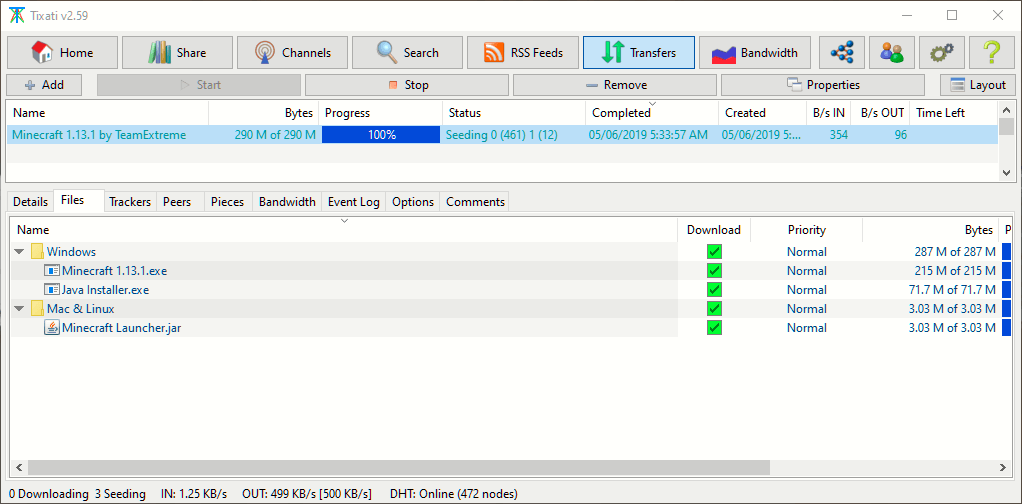Click OUT: 499 KB/s [500 KB/s] status
Image resolution: width=1022 pixels, height=504 pixels.
tap(306, 494)
